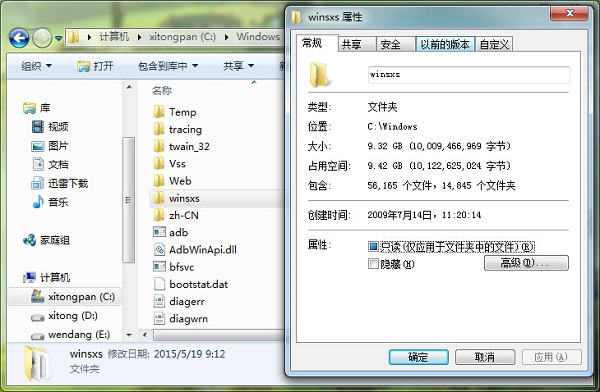This screenshot has height=392, width=600.
Task: Close the winsxs 属性 dialog
Action: 569,13
